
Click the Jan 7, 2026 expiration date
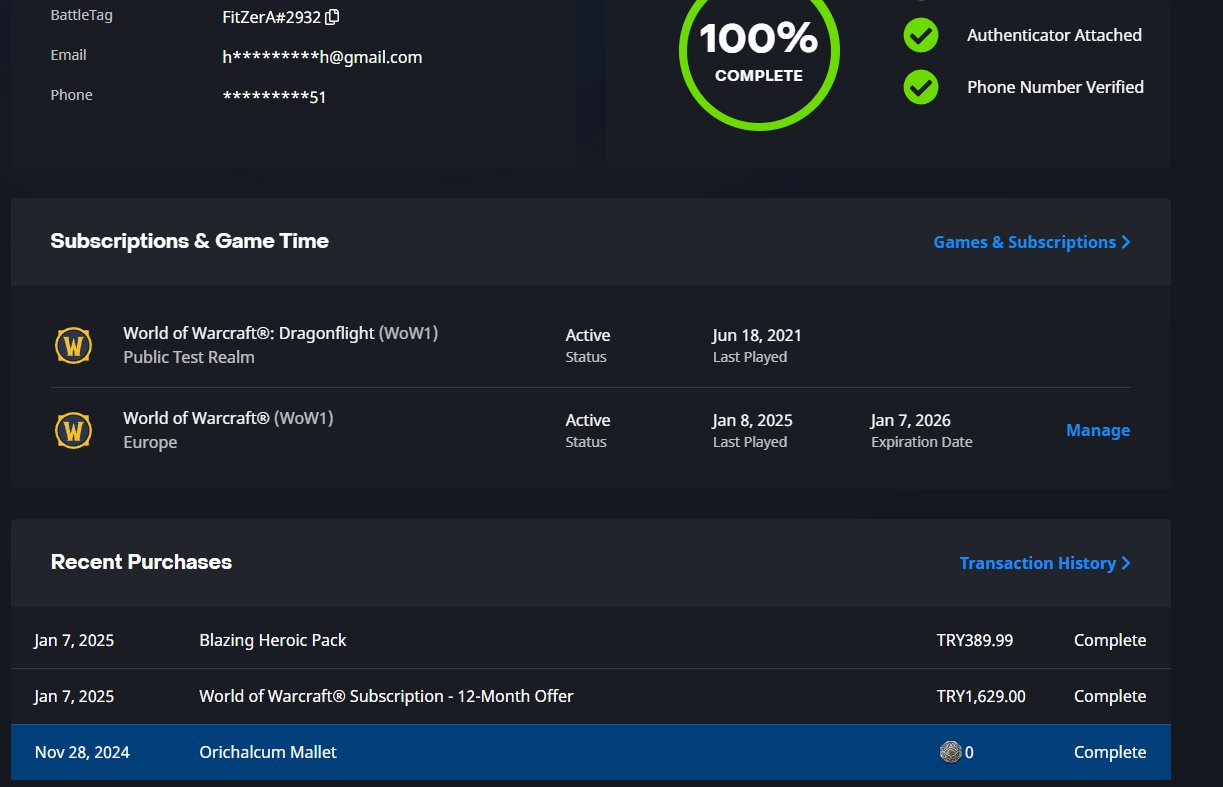pyautogui.click(x=910, y=420)
